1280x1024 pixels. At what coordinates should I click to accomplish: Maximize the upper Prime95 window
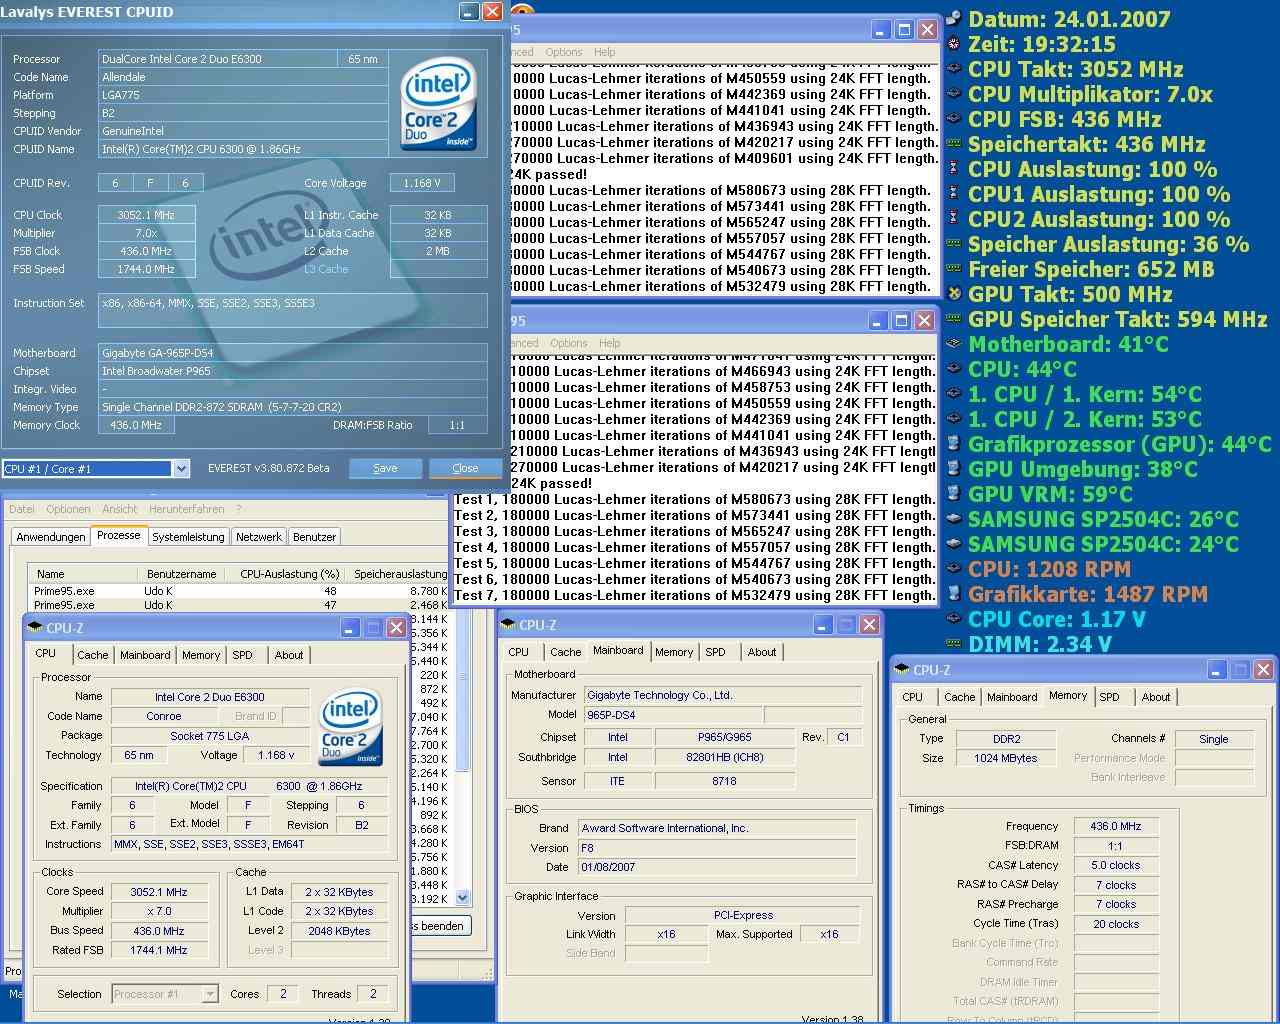[904, 30]
